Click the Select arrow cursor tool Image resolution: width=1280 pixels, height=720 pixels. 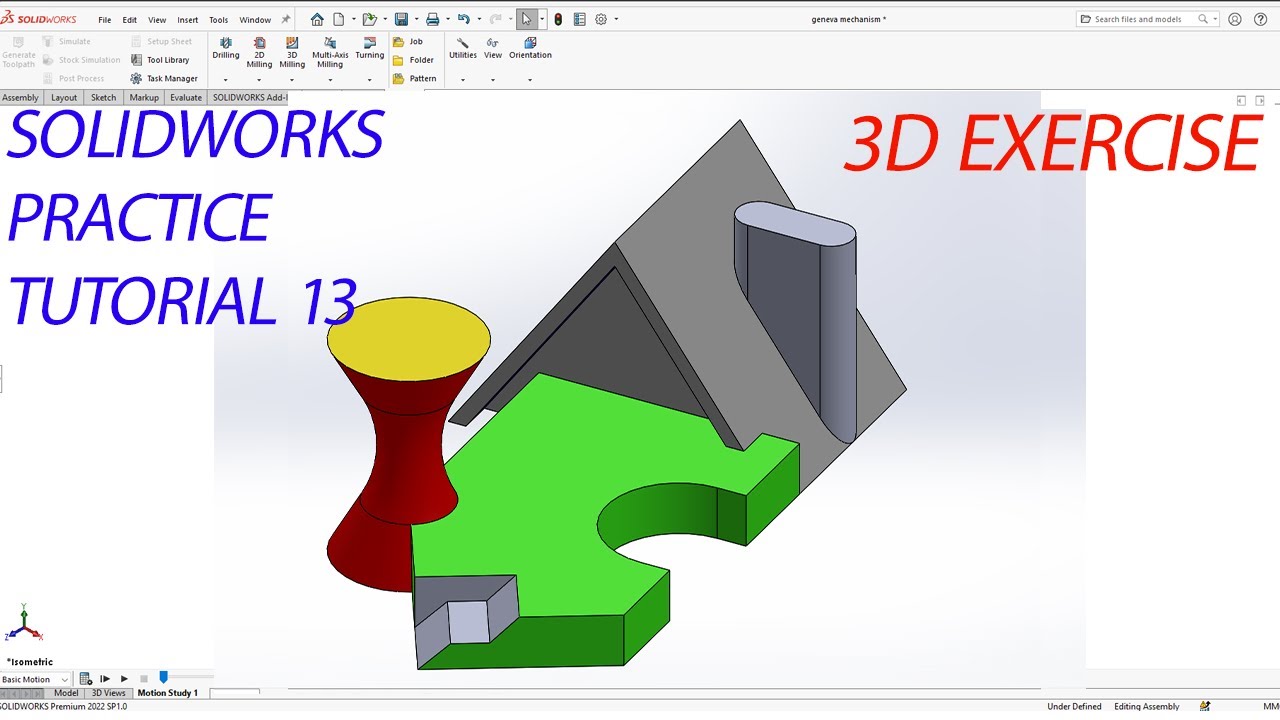pyautogui.click(x=527, y=19)
